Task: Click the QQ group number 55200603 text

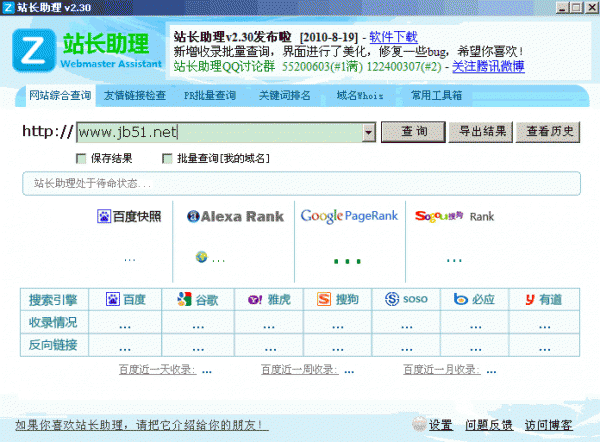Action: click(306, 67)
